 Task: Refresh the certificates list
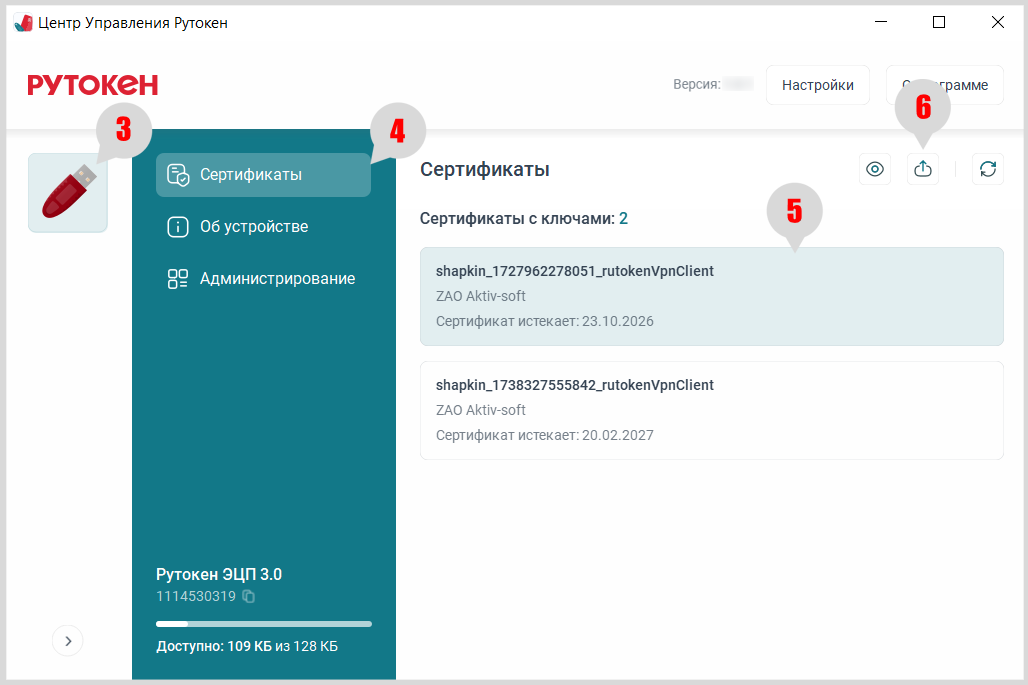point(988,169)
